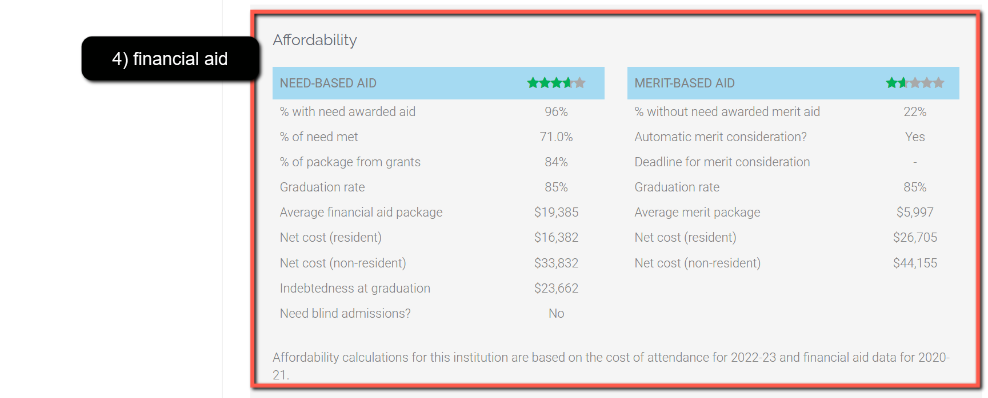This screenshot has width=988, height=398.
Task: Click indebtedness at graduation $23,662
Action: click(556, 288)
